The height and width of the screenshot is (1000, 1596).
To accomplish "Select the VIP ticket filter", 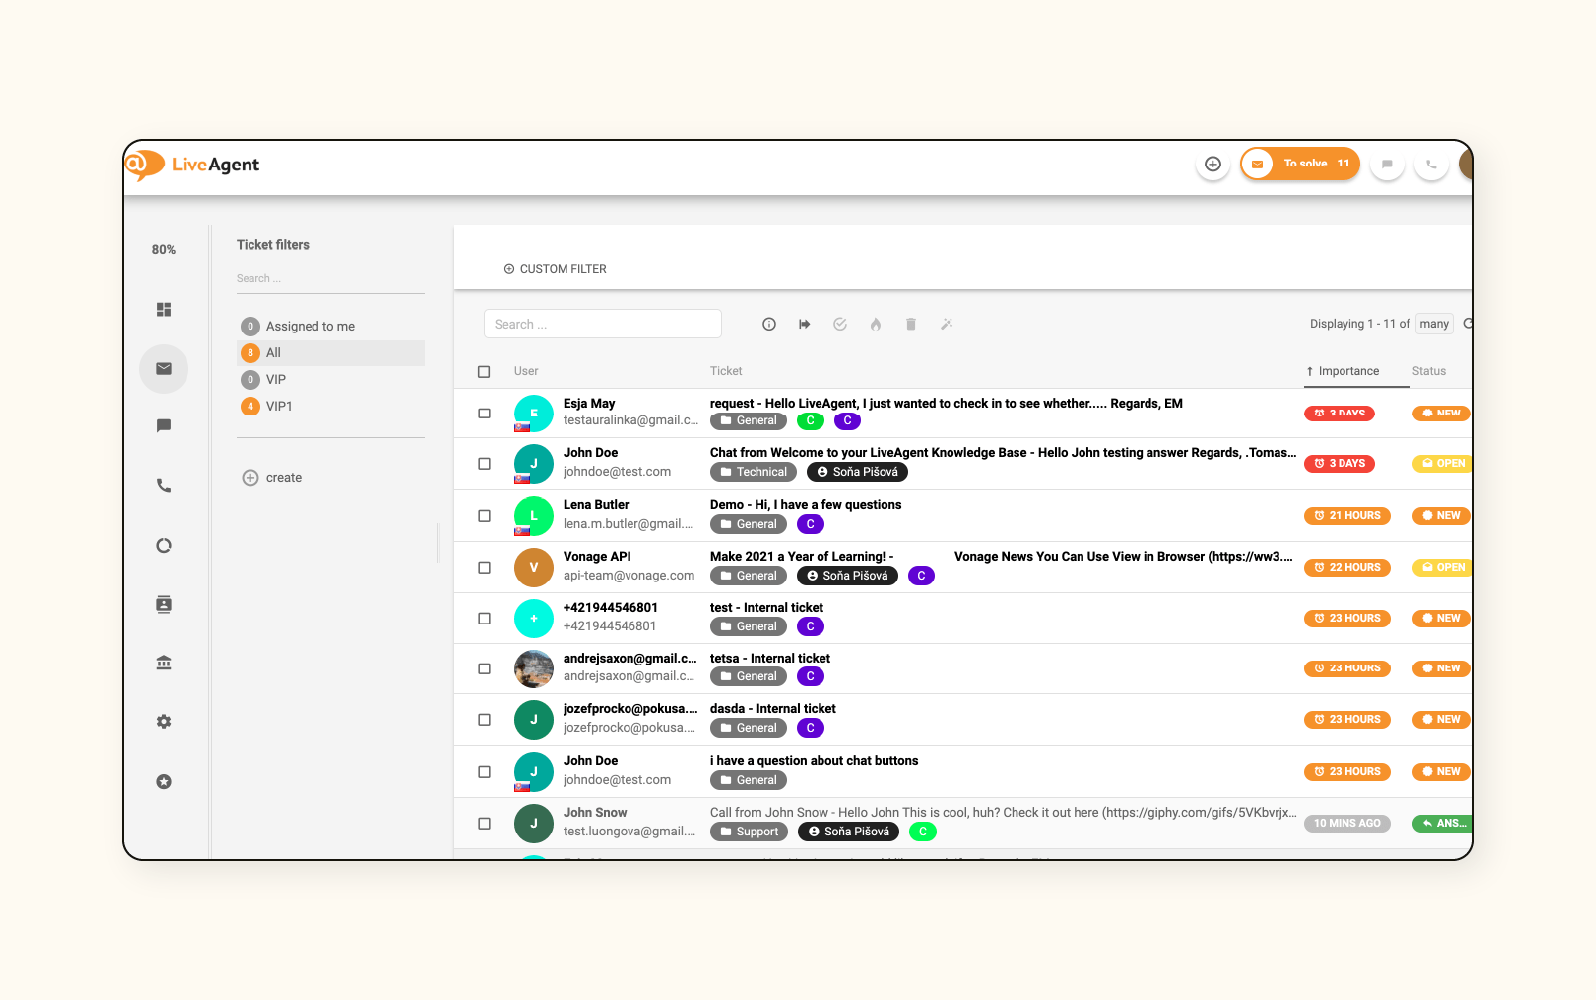I will (x=331, y=380).
